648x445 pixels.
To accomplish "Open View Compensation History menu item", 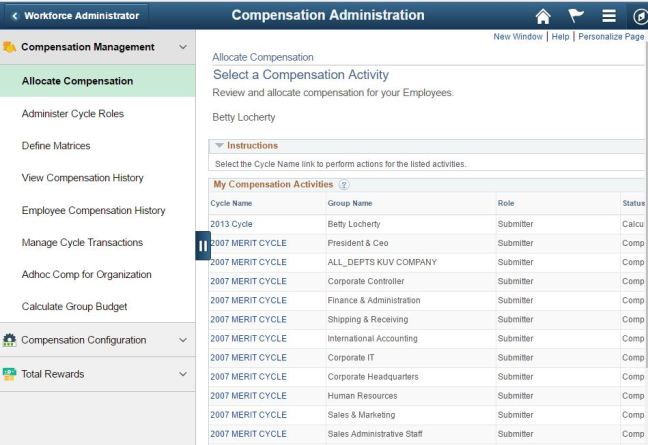I will pyautogui.click(x=82, y=178).
